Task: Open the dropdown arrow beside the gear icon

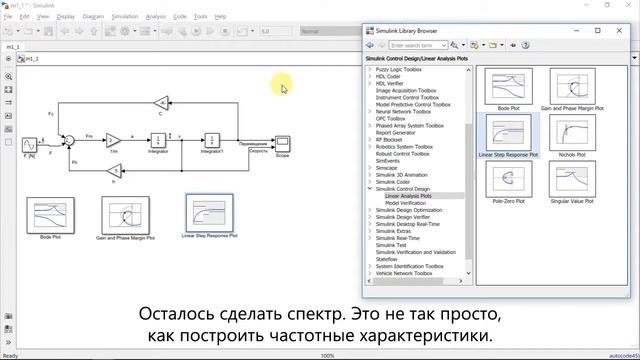Action: click(134, 31)
